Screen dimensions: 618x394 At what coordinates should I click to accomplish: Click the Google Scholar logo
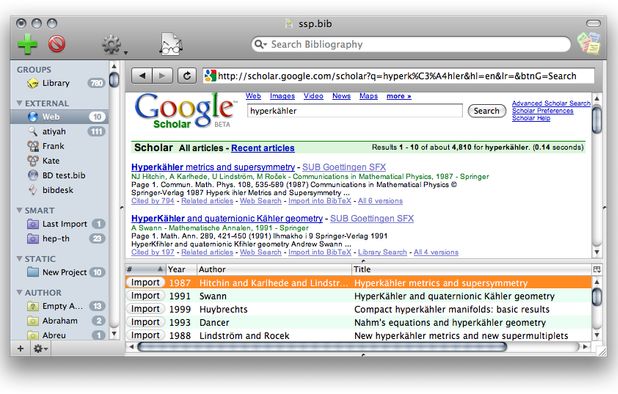click(185, 110)
